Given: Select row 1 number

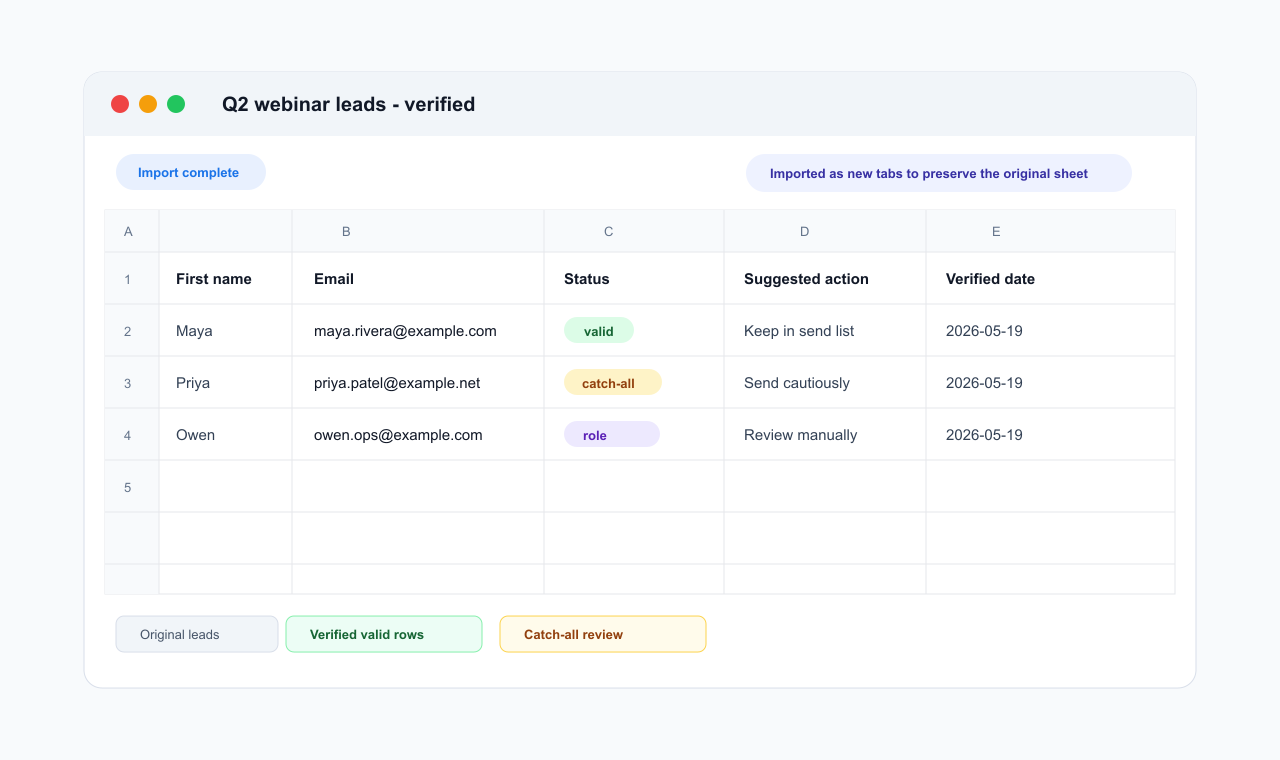Looking at the screenshot, I should coord(132,279).
